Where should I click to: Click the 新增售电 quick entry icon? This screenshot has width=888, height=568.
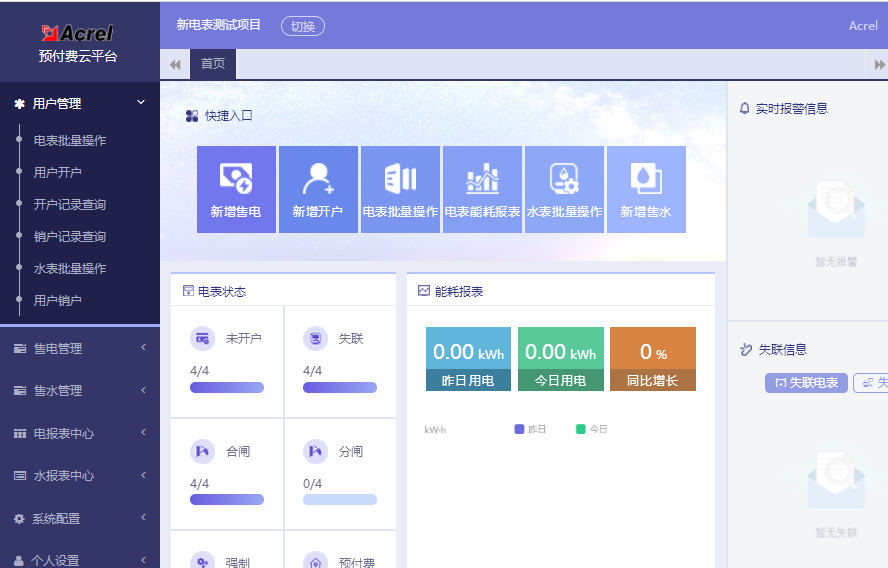click(236, 180)
